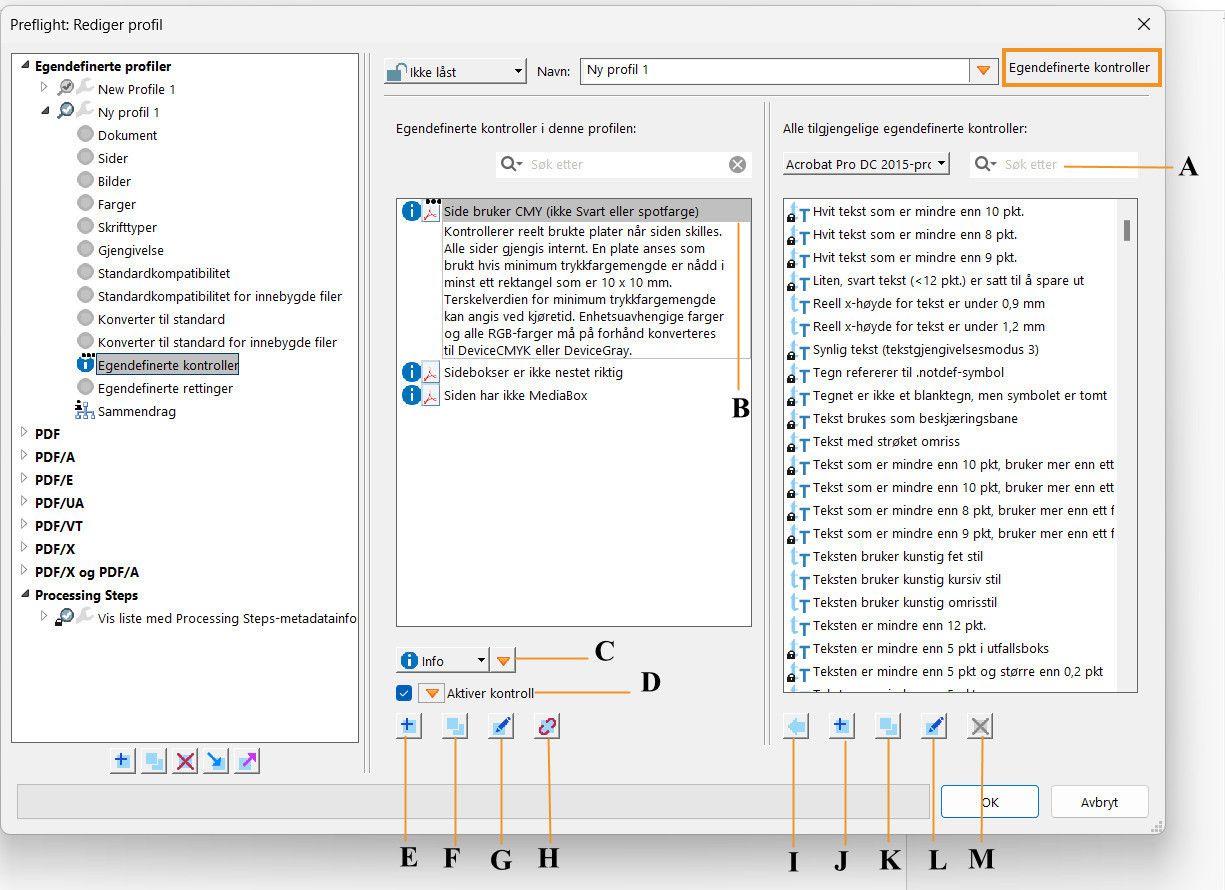Screen dimensions: 1225x890
Task: Click Avbryt button
Action: [x=1099, y=802]
